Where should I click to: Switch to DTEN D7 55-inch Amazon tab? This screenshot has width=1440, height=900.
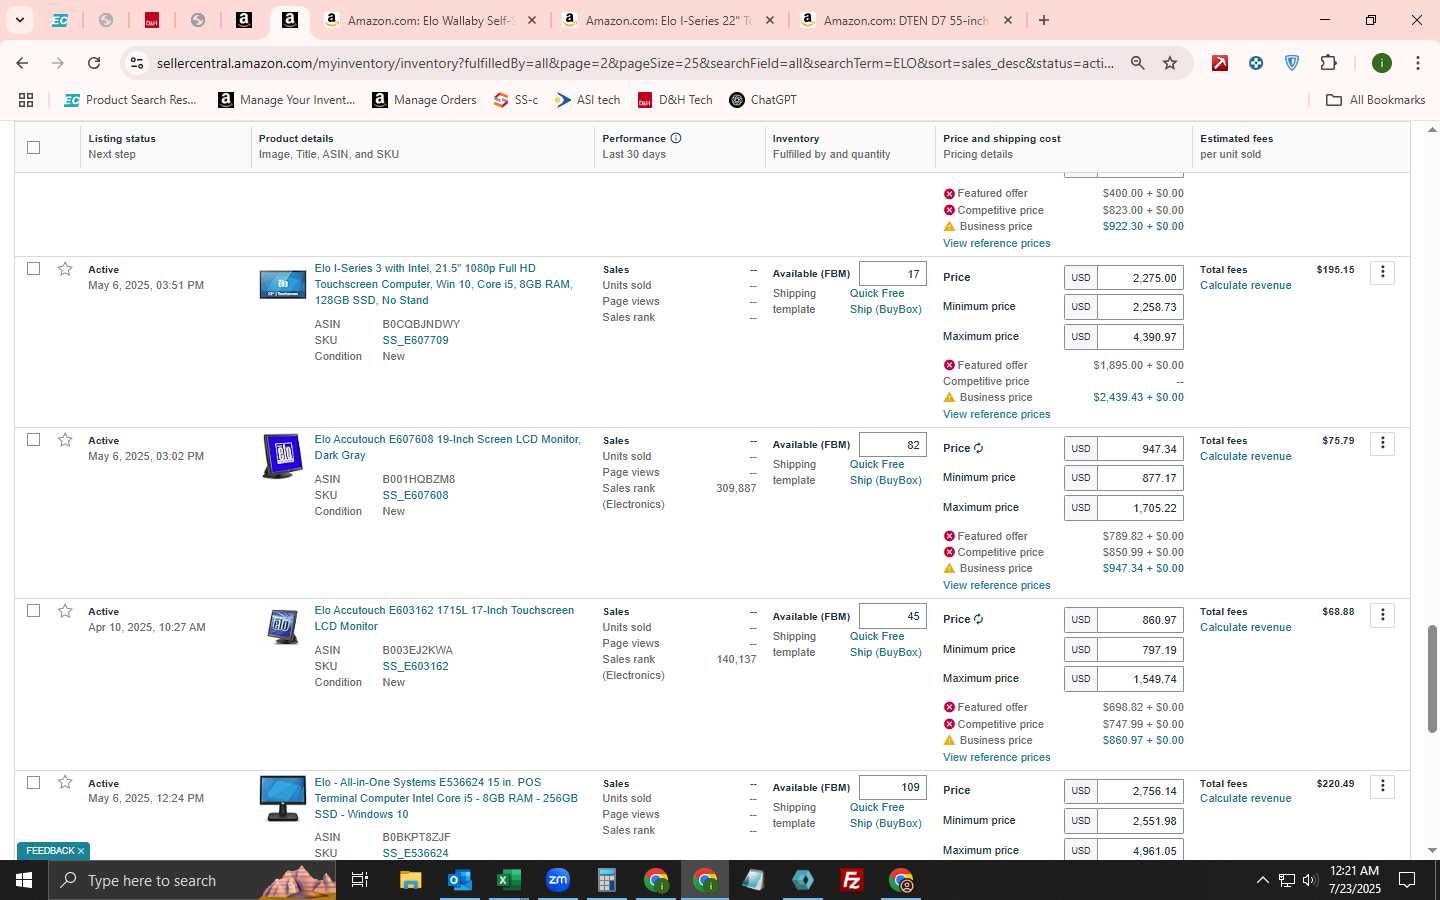(907, 20)
